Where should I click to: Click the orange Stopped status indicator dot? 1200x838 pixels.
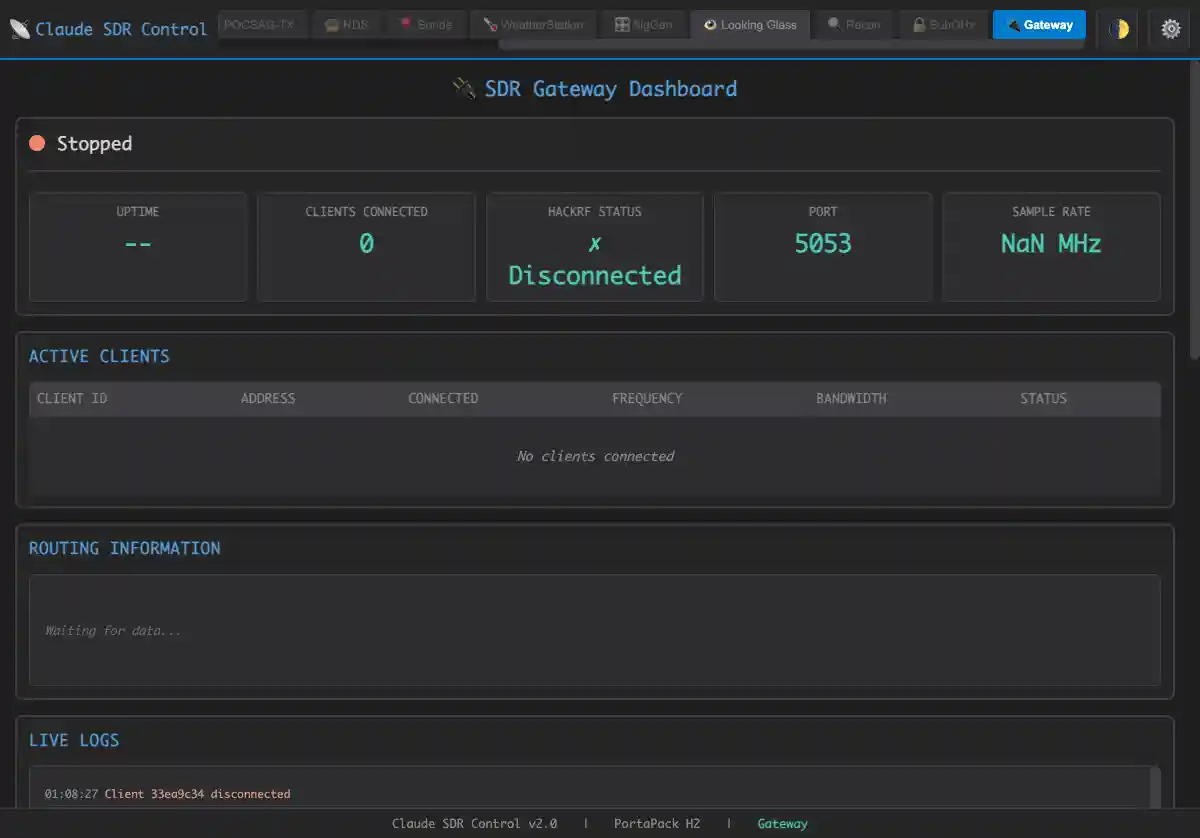coord(37,143)
